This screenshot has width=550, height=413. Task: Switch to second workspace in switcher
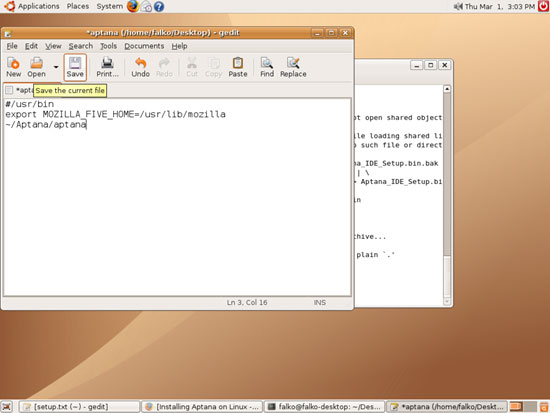(x=530, y=407)
